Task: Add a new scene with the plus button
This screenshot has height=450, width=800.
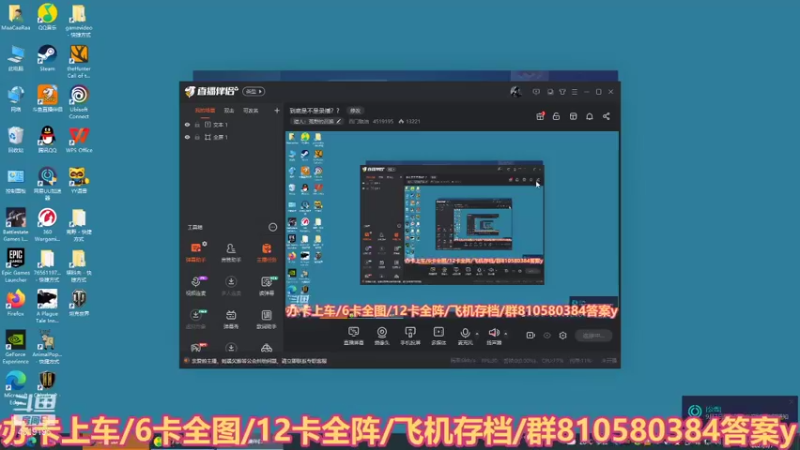Action: click(277, 111)
